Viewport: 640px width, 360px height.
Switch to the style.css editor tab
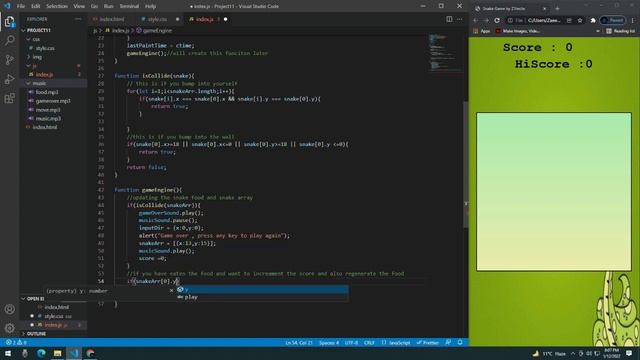pyautogui.click(x=157, y=19)
